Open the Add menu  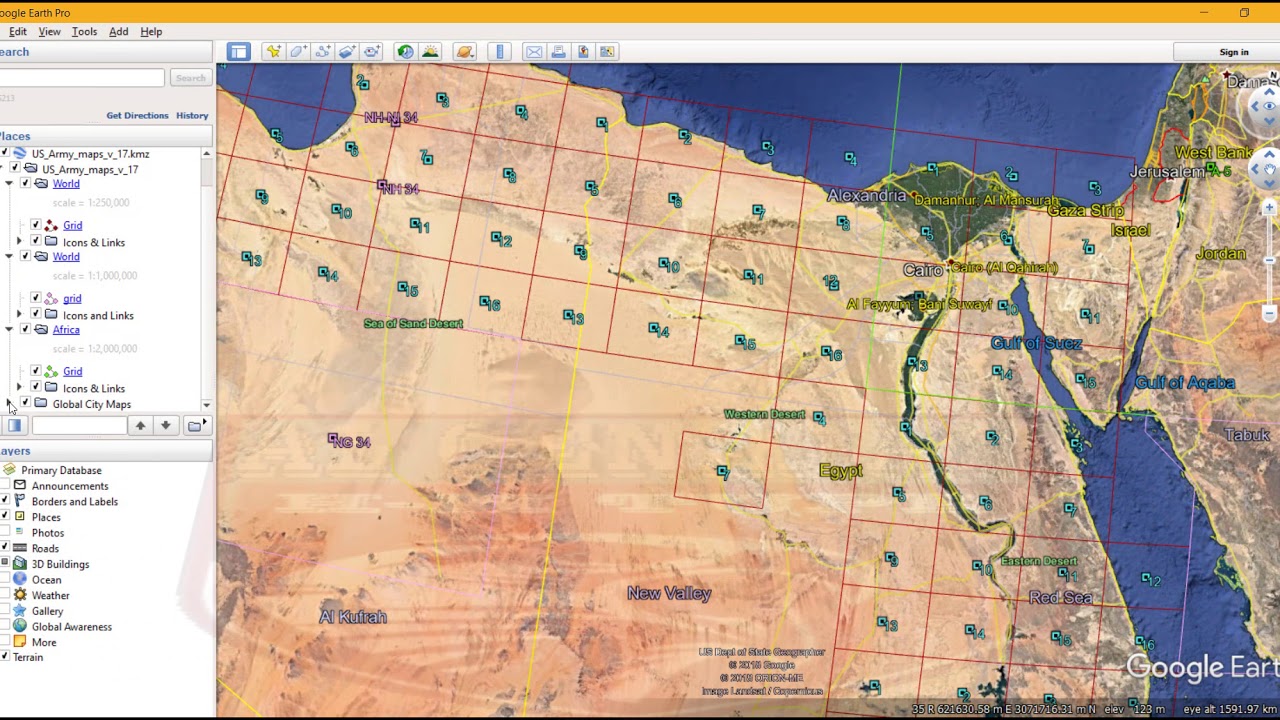tap(118, 32)
